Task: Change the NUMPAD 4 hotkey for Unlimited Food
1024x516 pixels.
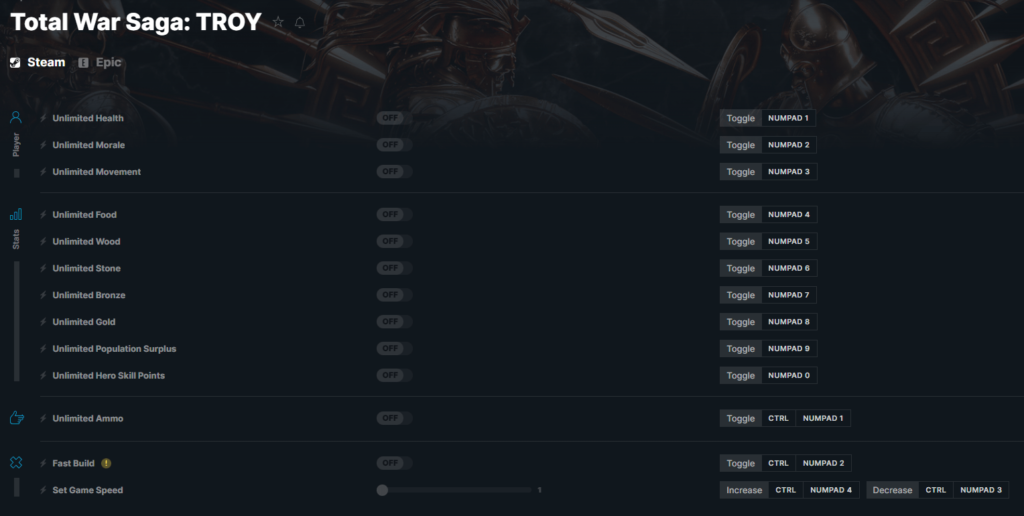Action: tap(789, 214)
